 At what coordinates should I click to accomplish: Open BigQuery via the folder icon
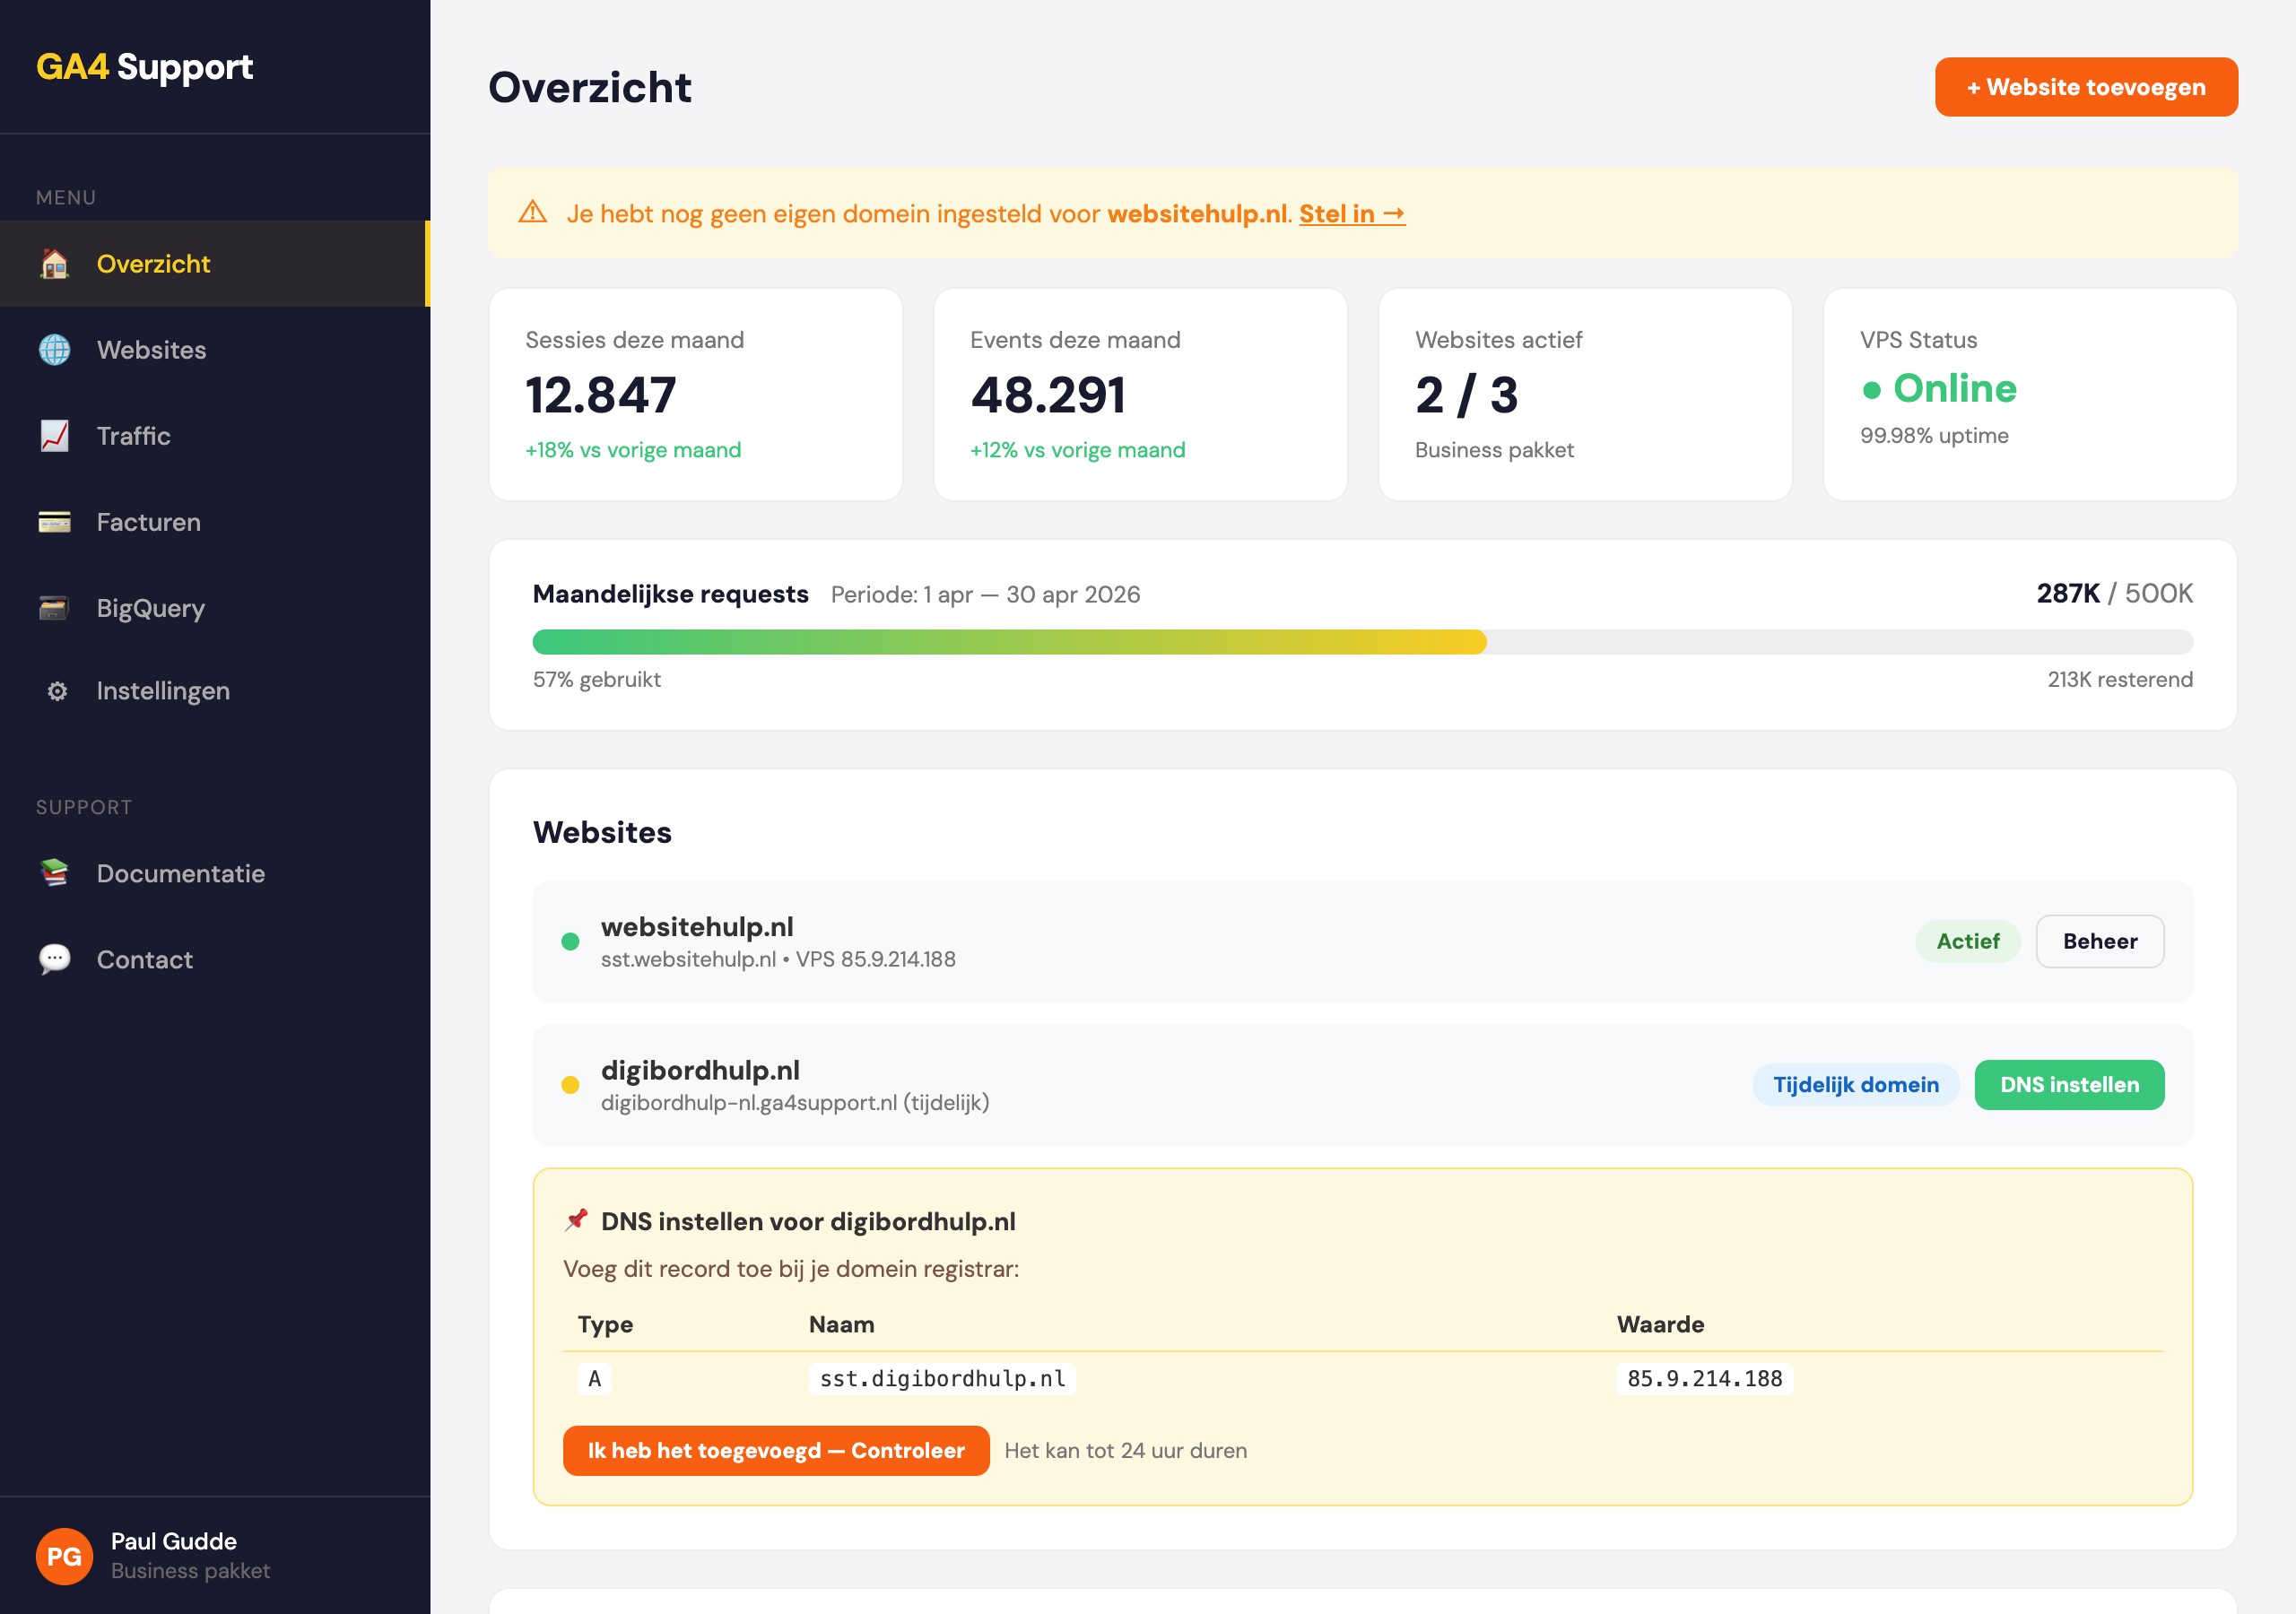pos(54,607)
